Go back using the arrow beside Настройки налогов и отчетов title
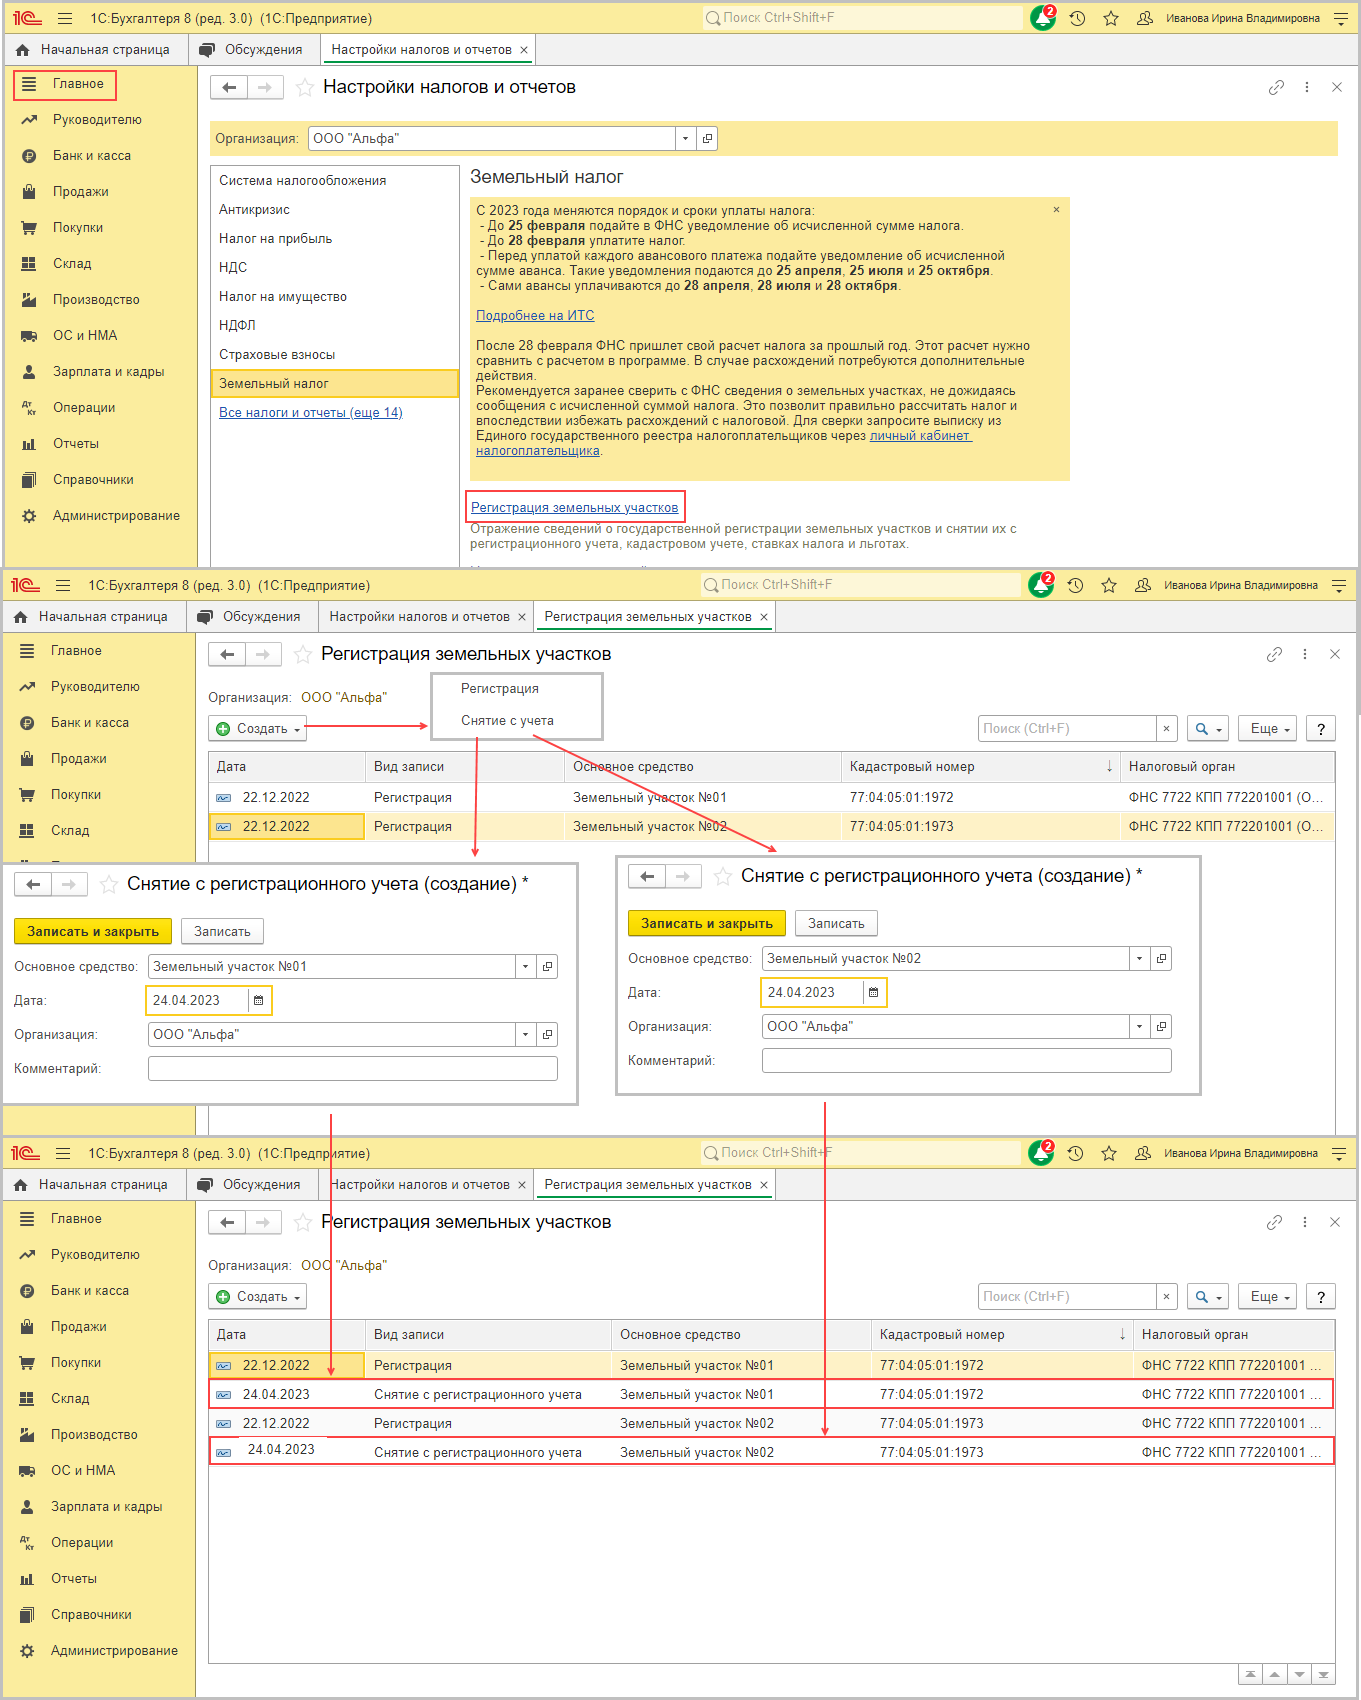 (x=229, y=88)
